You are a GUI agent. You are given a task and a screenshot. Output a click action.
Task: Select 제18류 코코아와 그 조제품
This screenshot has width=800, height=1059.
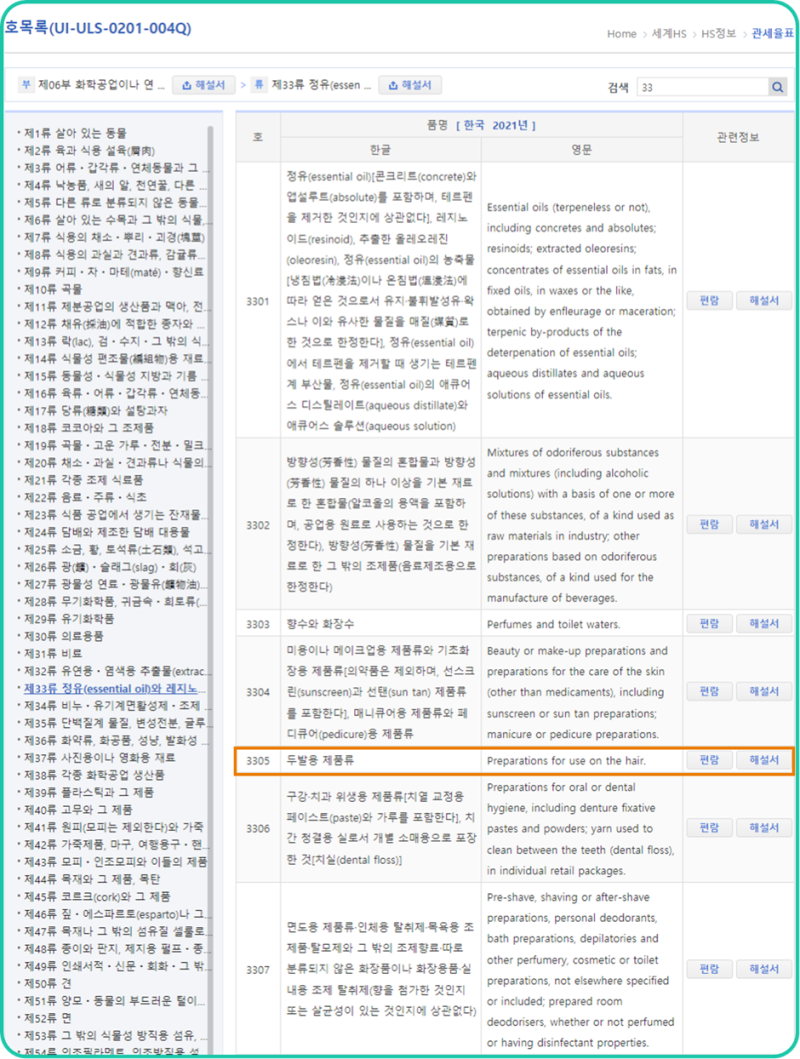point(88,428)
